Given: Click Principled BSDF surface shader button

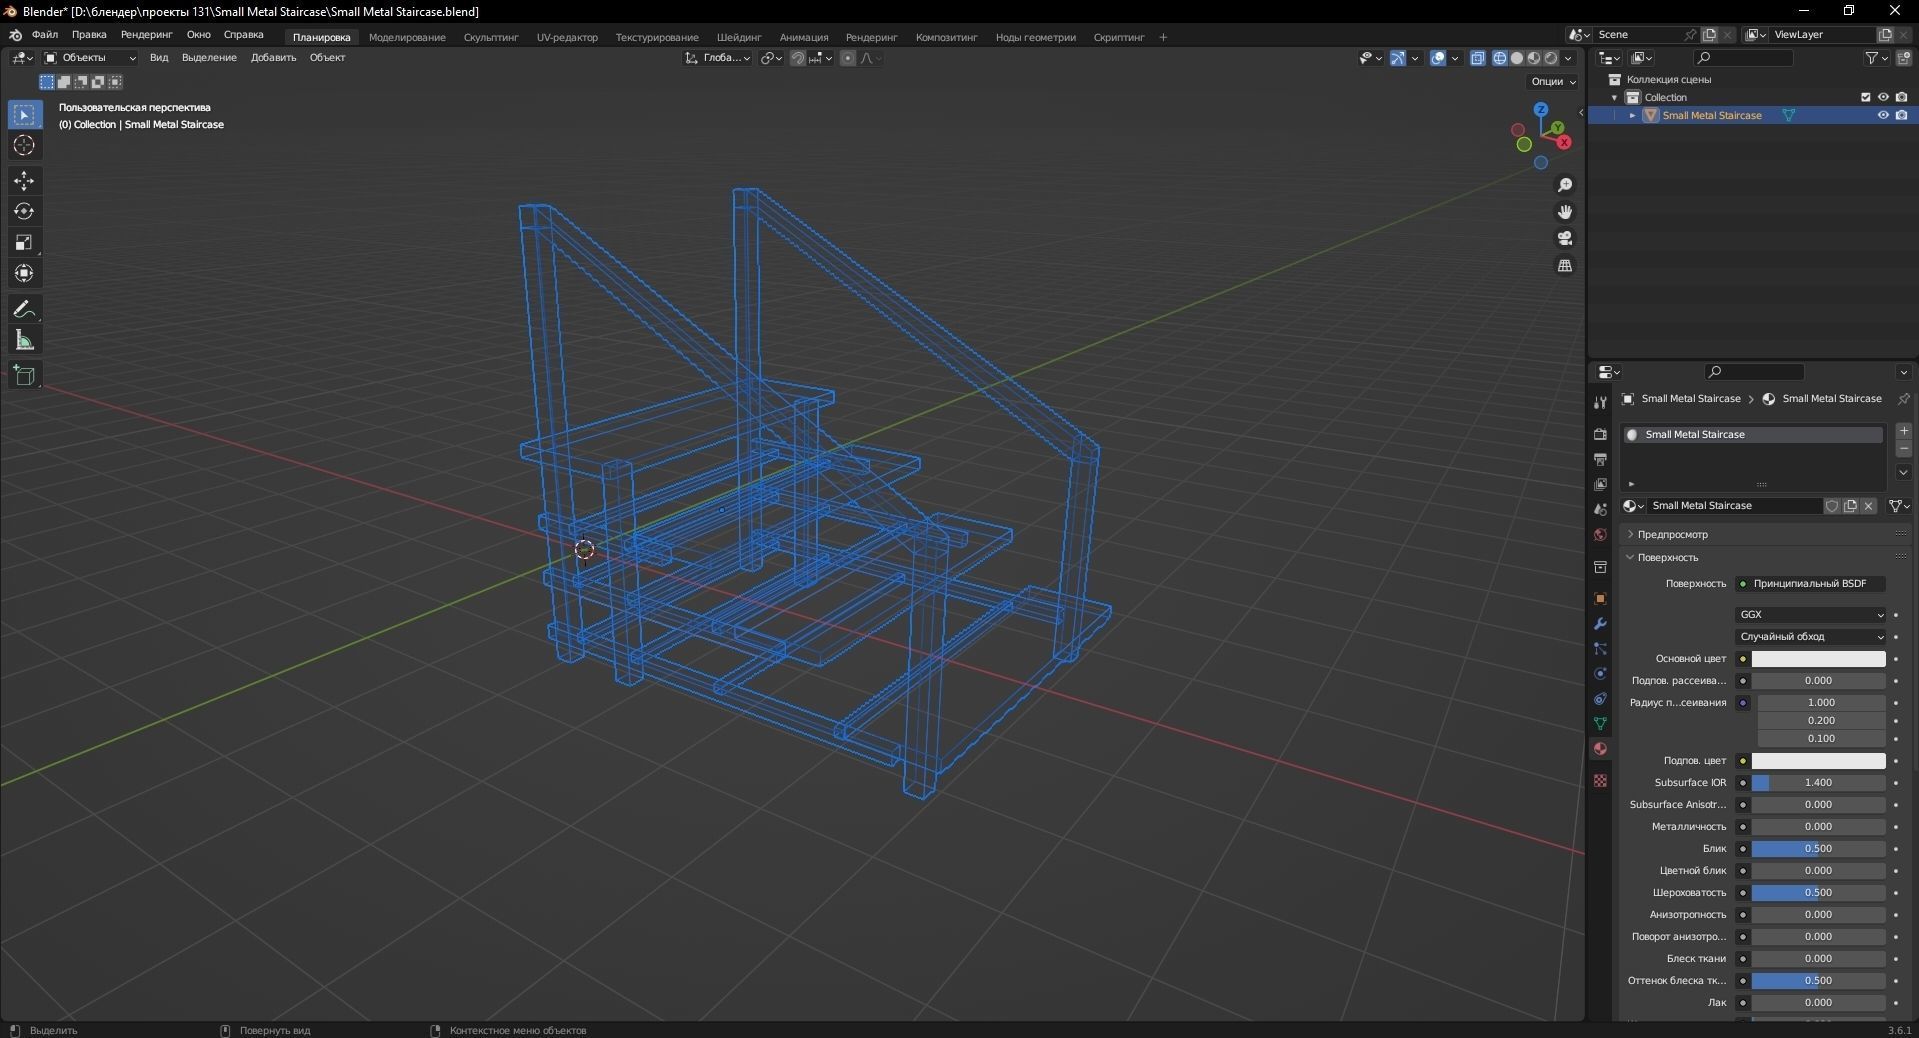Looking at the screenshot, I should click(1811, 583).
